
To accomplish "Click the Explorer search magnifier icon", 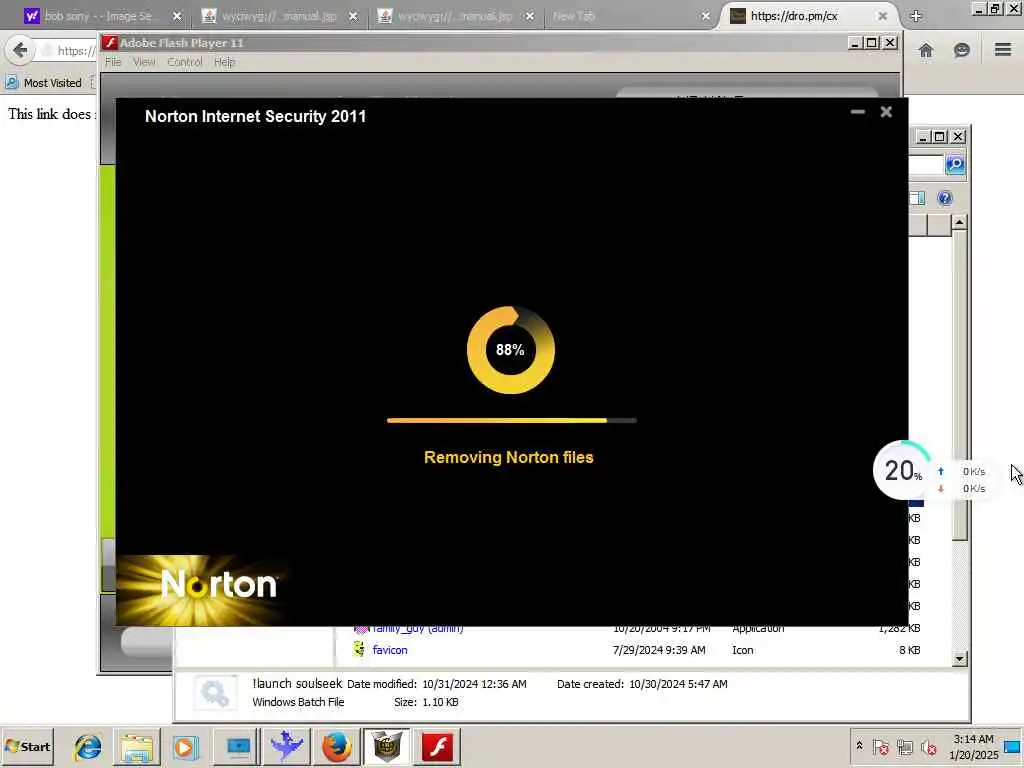I will tap(955, 165).
